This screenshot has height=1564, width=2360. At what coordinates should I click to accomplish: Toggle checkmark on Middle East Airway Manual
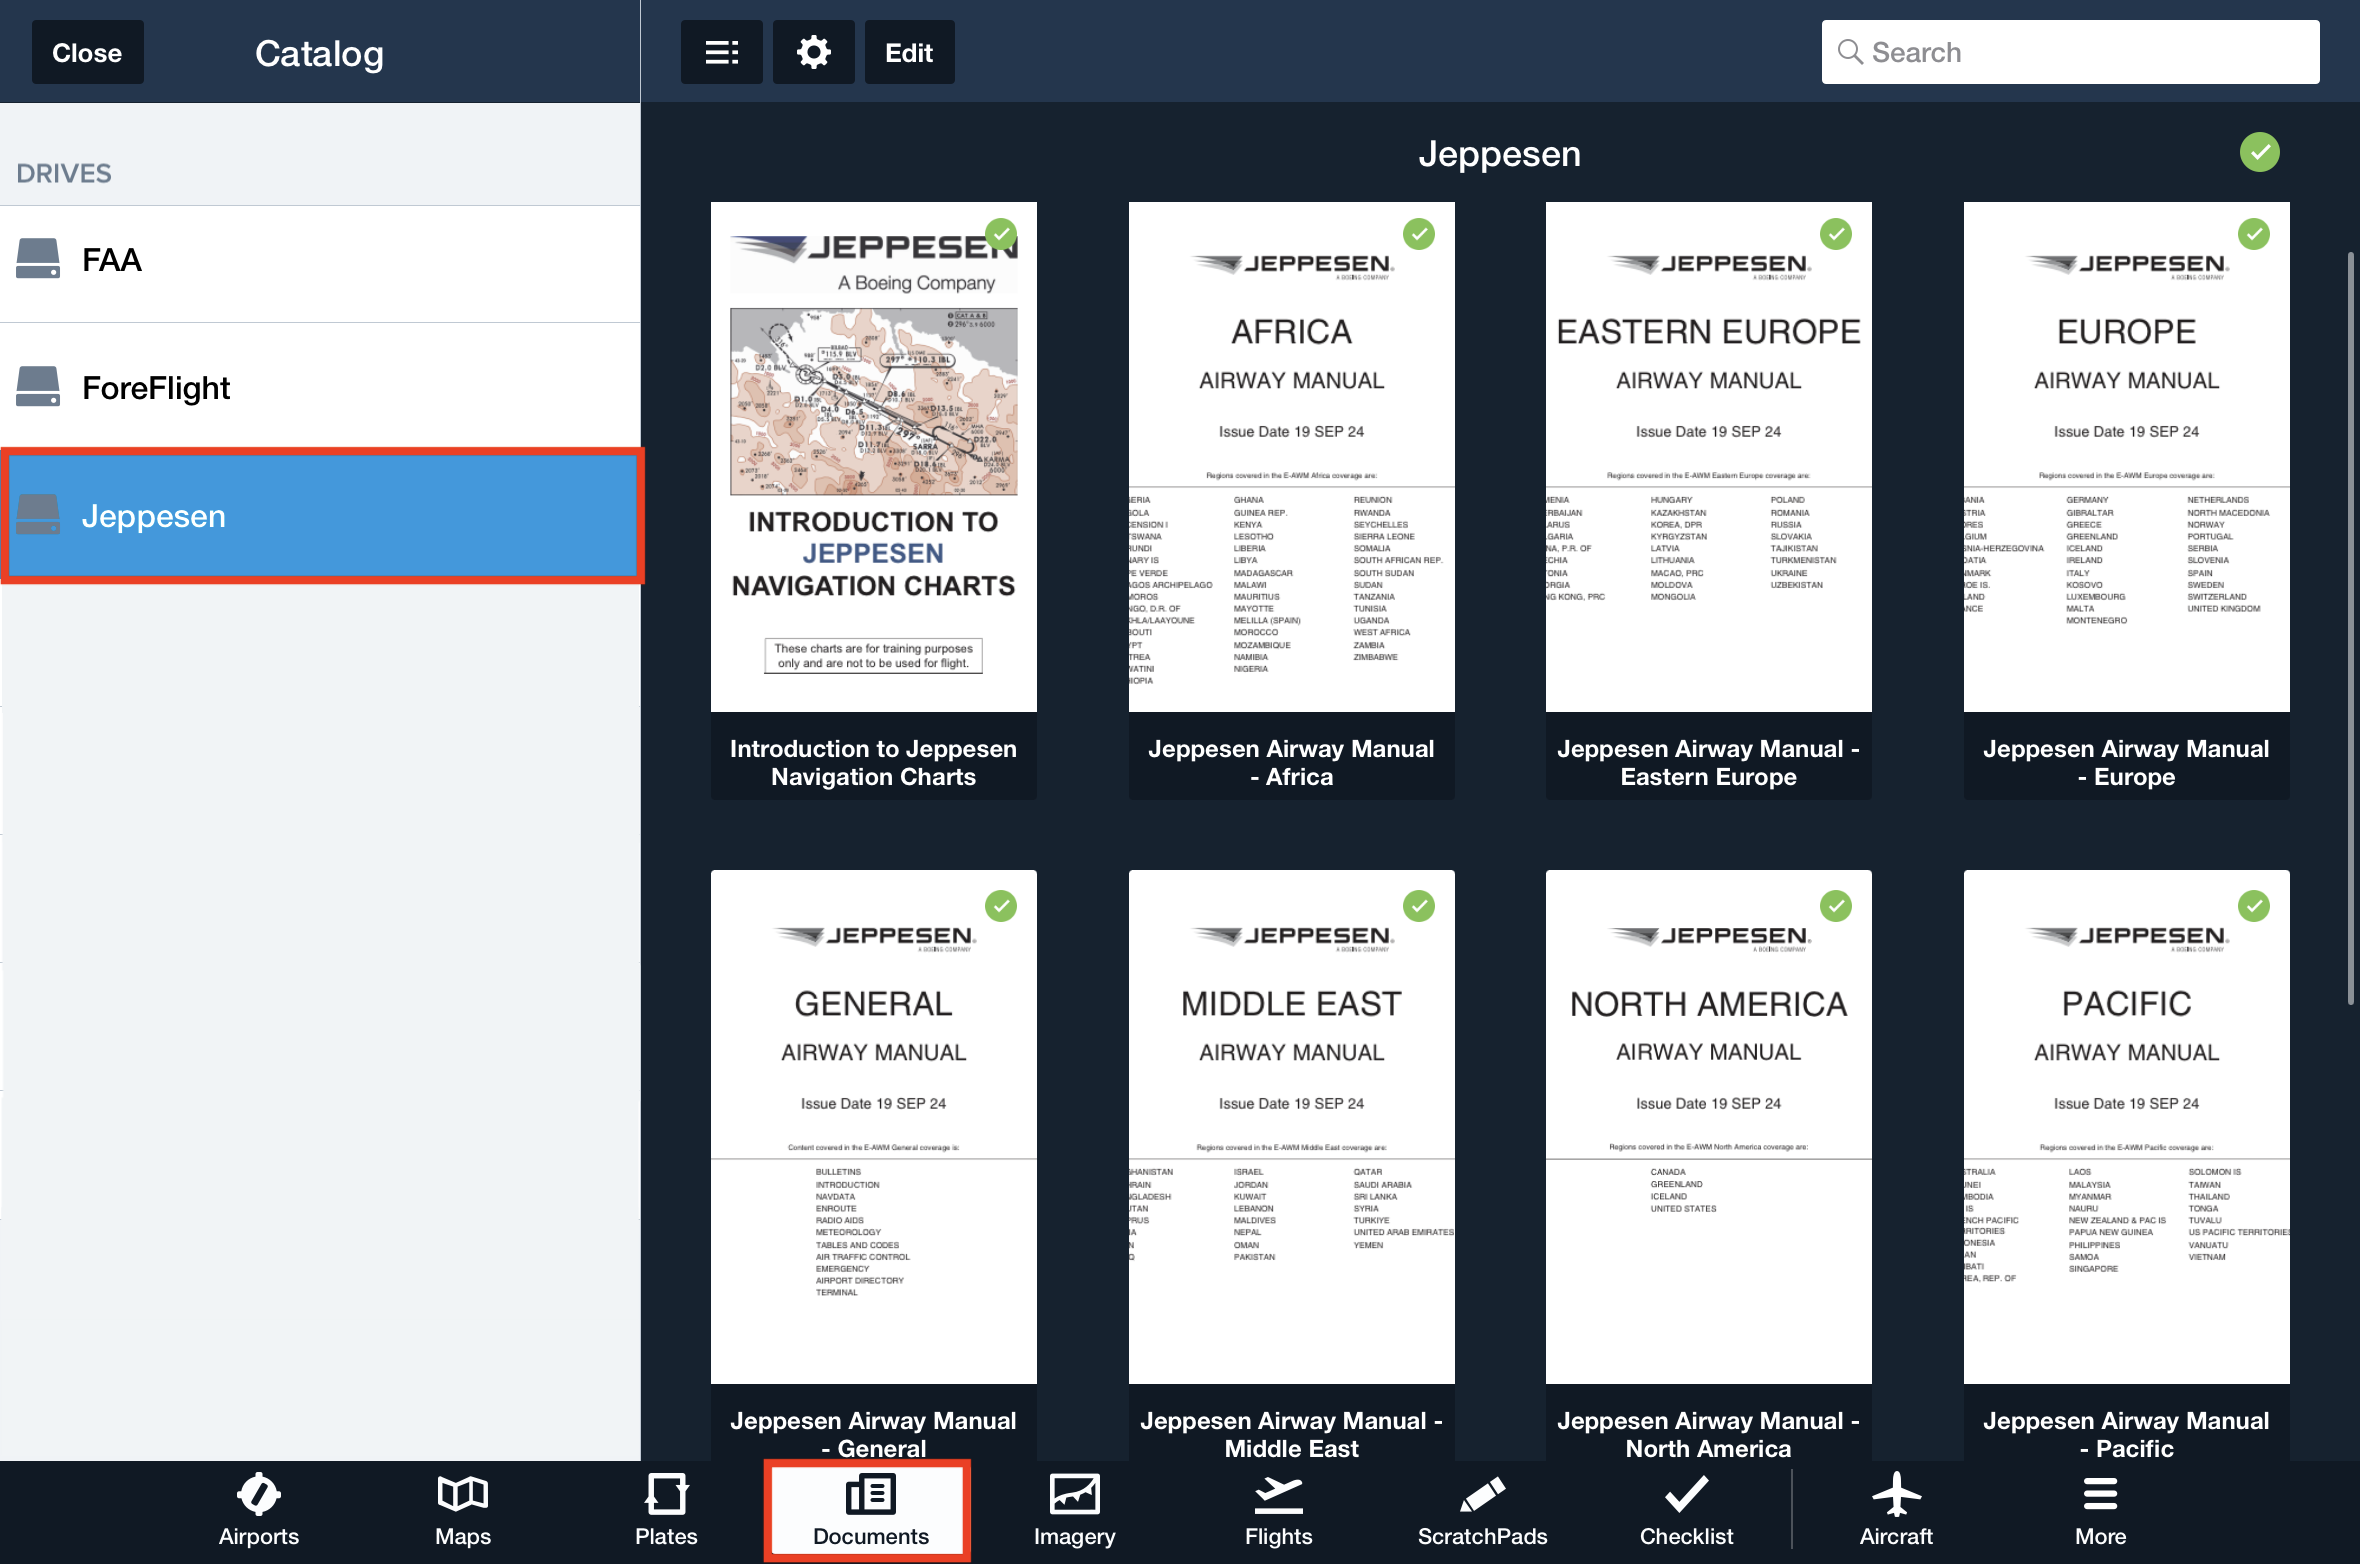[1418, 906]
